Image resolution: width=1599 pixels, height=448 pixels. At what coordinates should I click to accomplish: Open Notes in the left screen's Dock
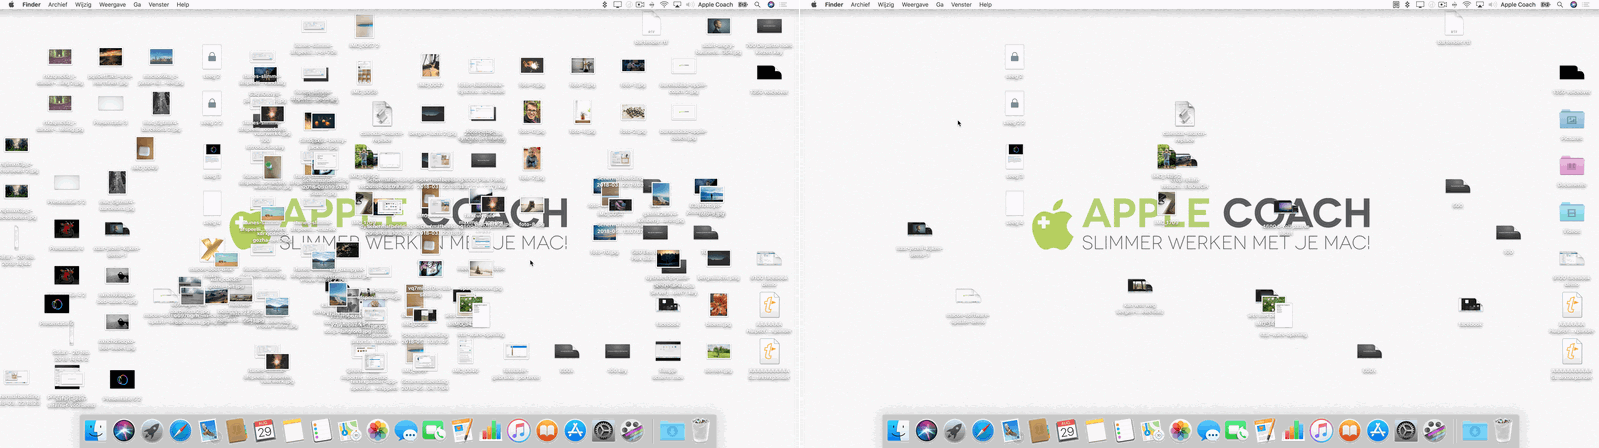293,431
